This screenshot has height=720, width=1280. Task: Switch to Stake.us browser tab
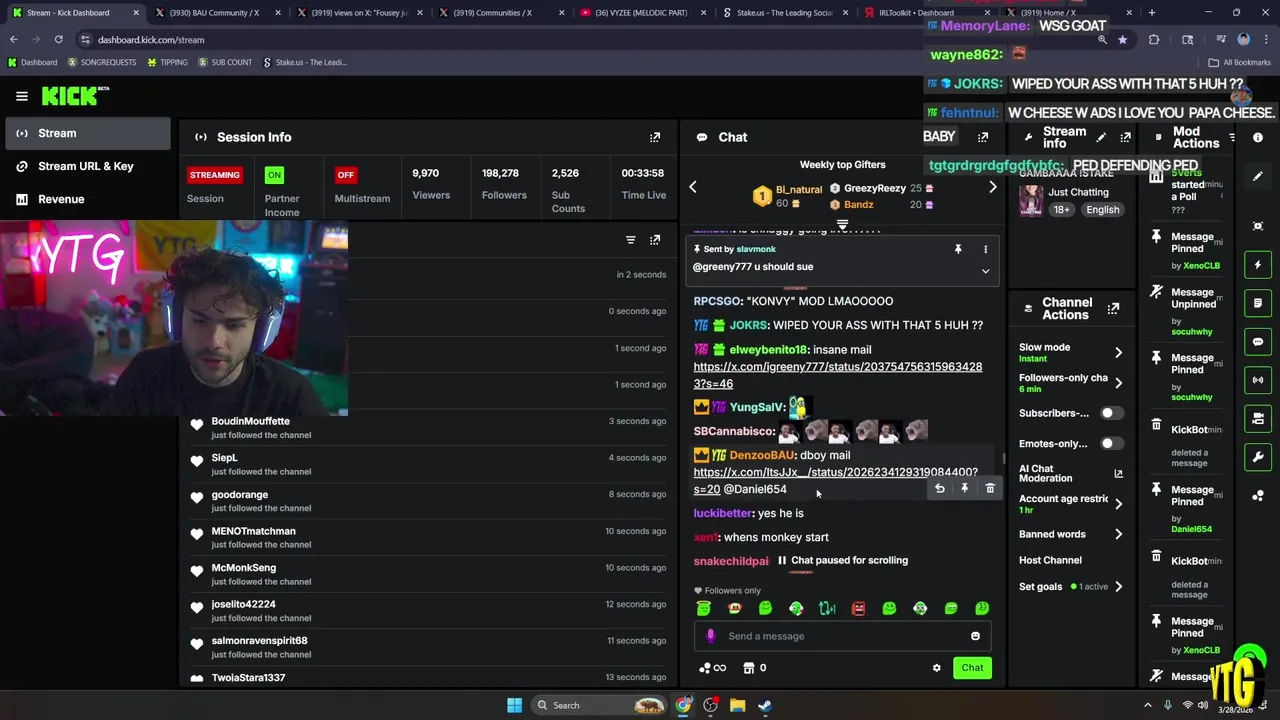(x=784, y=13)
